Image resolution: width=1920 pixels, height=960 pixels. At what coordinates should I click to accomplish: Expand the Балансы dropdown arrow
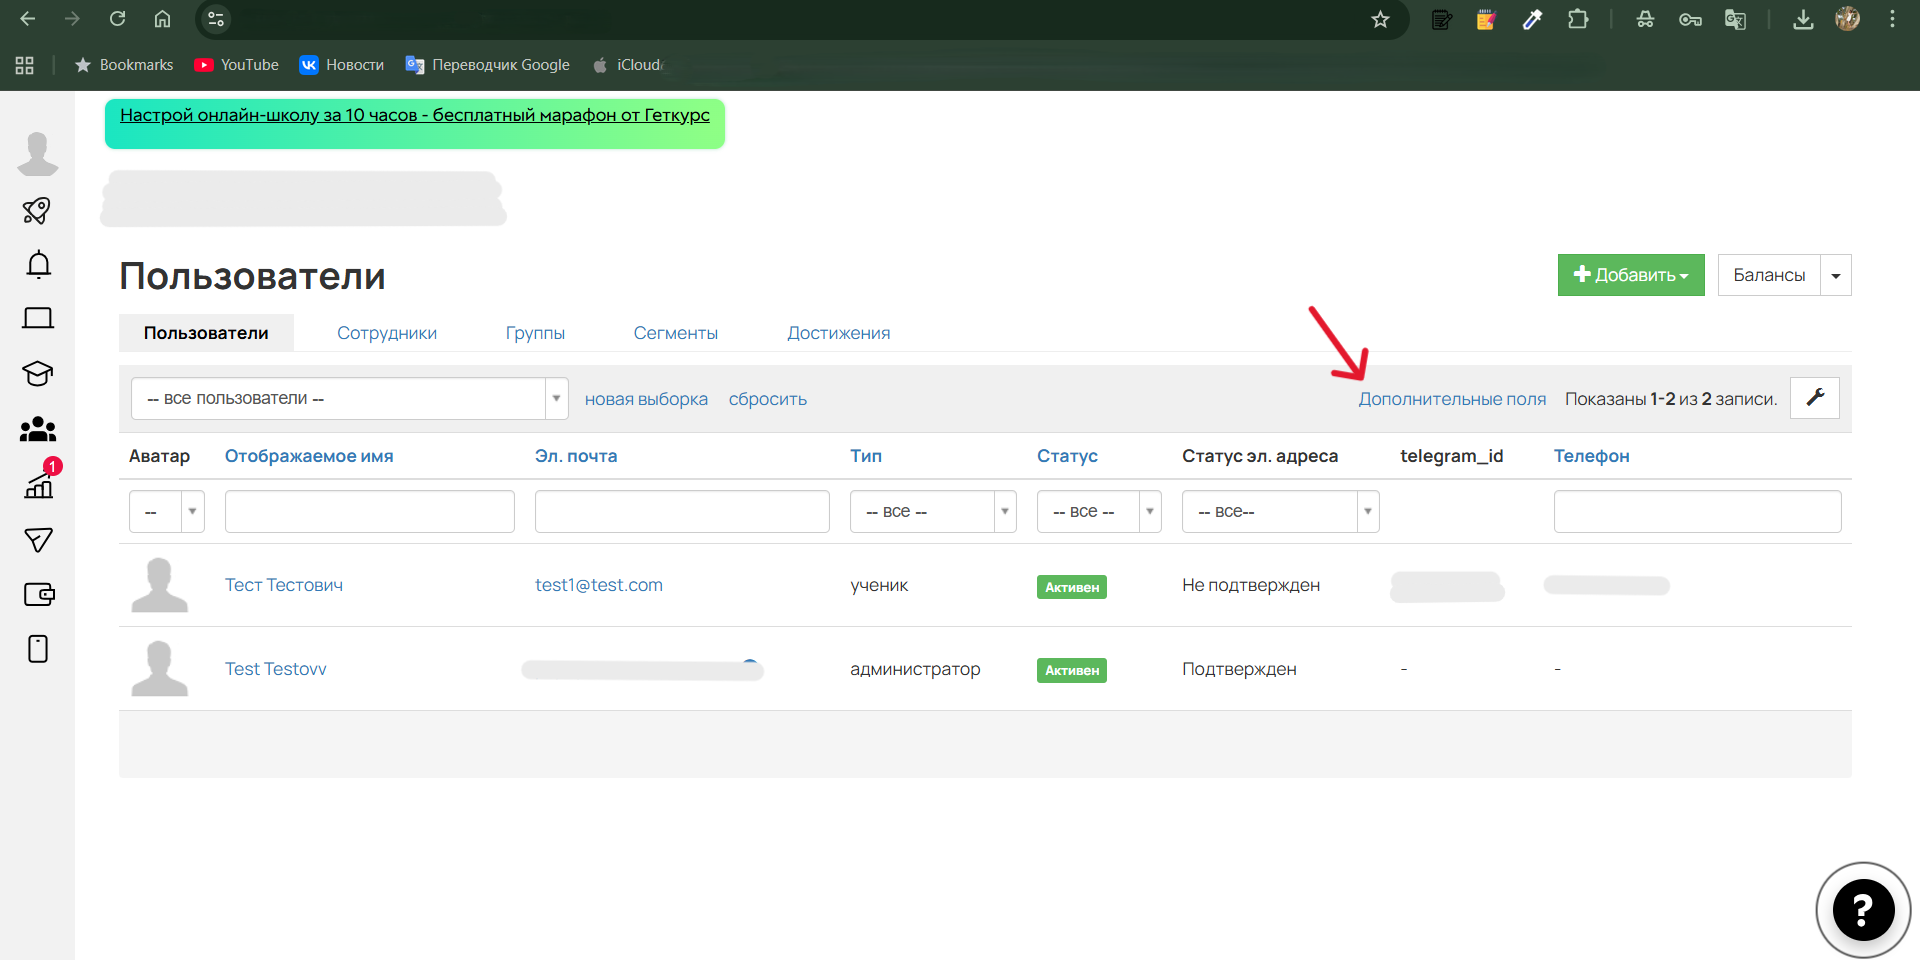[1836, 275]
